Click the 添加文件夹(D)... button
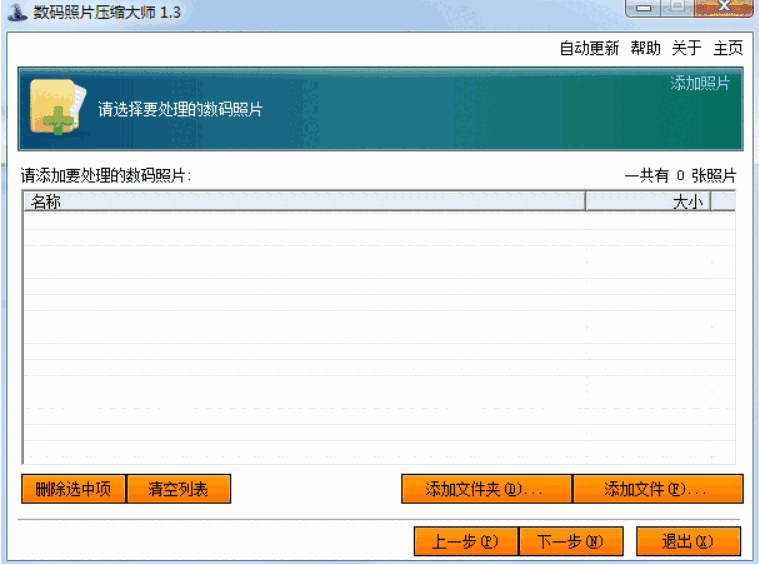 [486, 489]
